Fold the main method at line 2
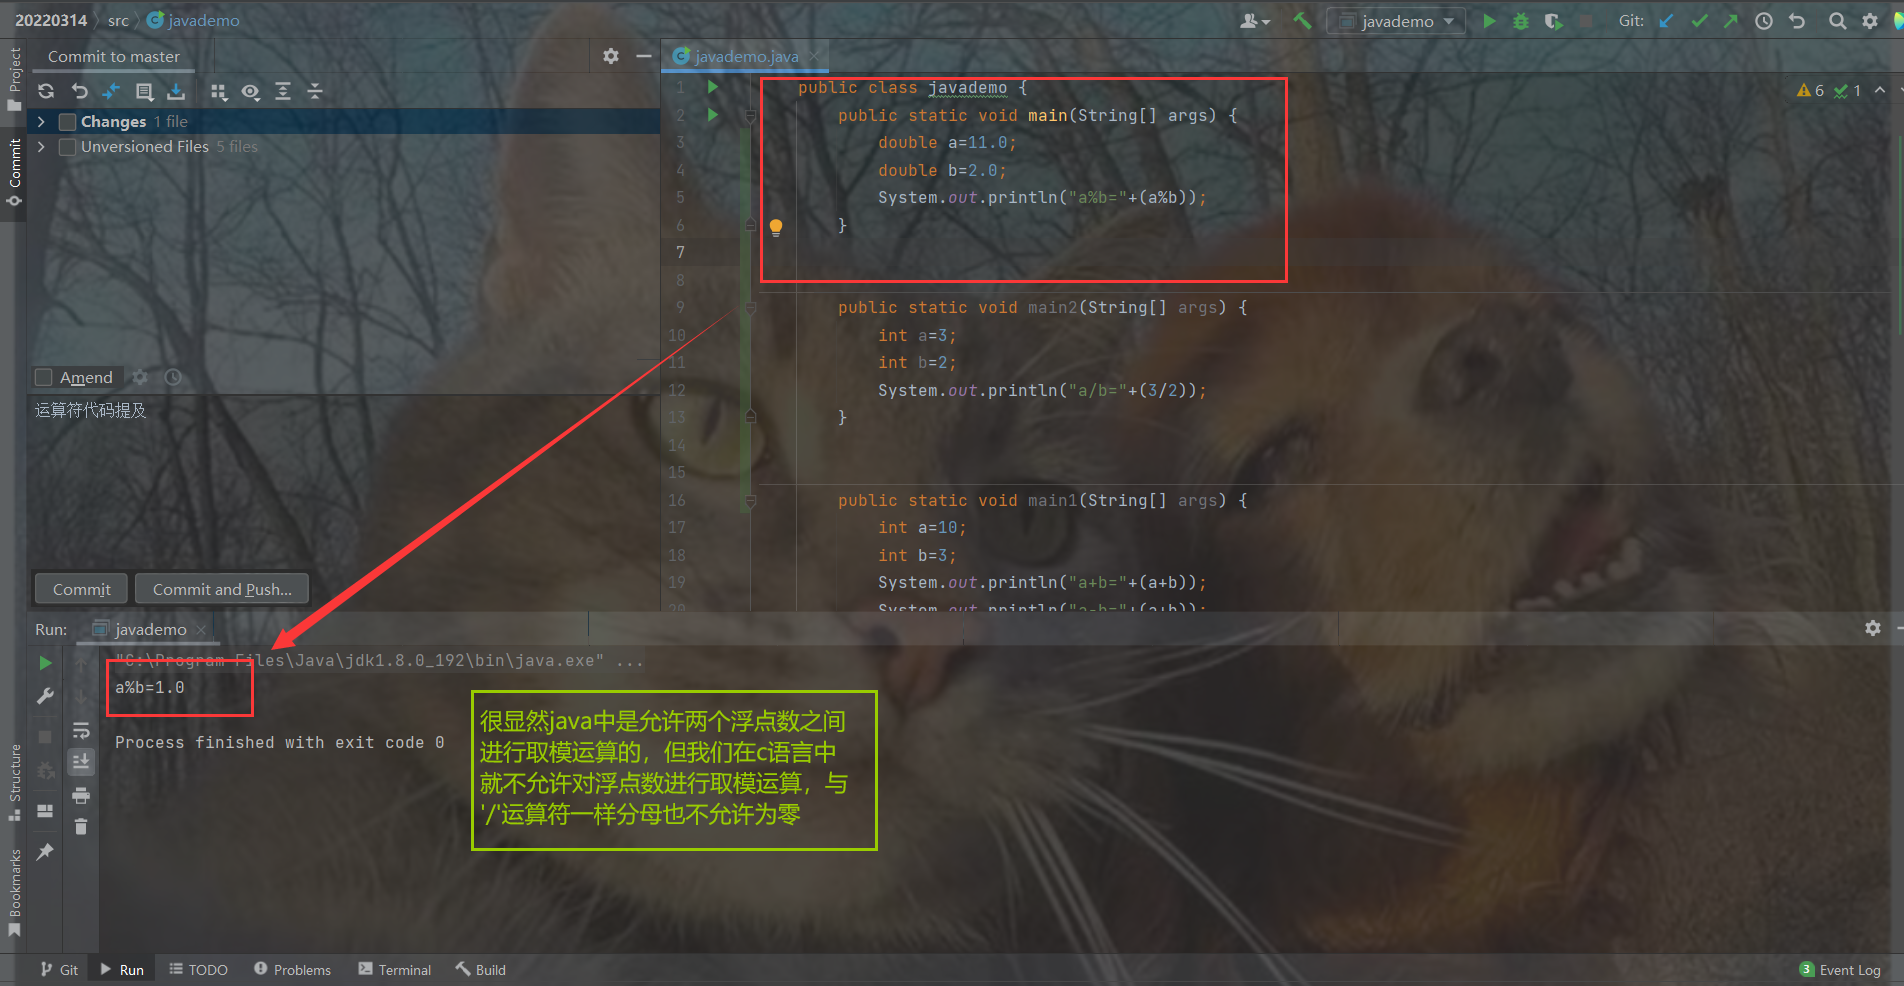1904x986 pixels. click(751, 116)
